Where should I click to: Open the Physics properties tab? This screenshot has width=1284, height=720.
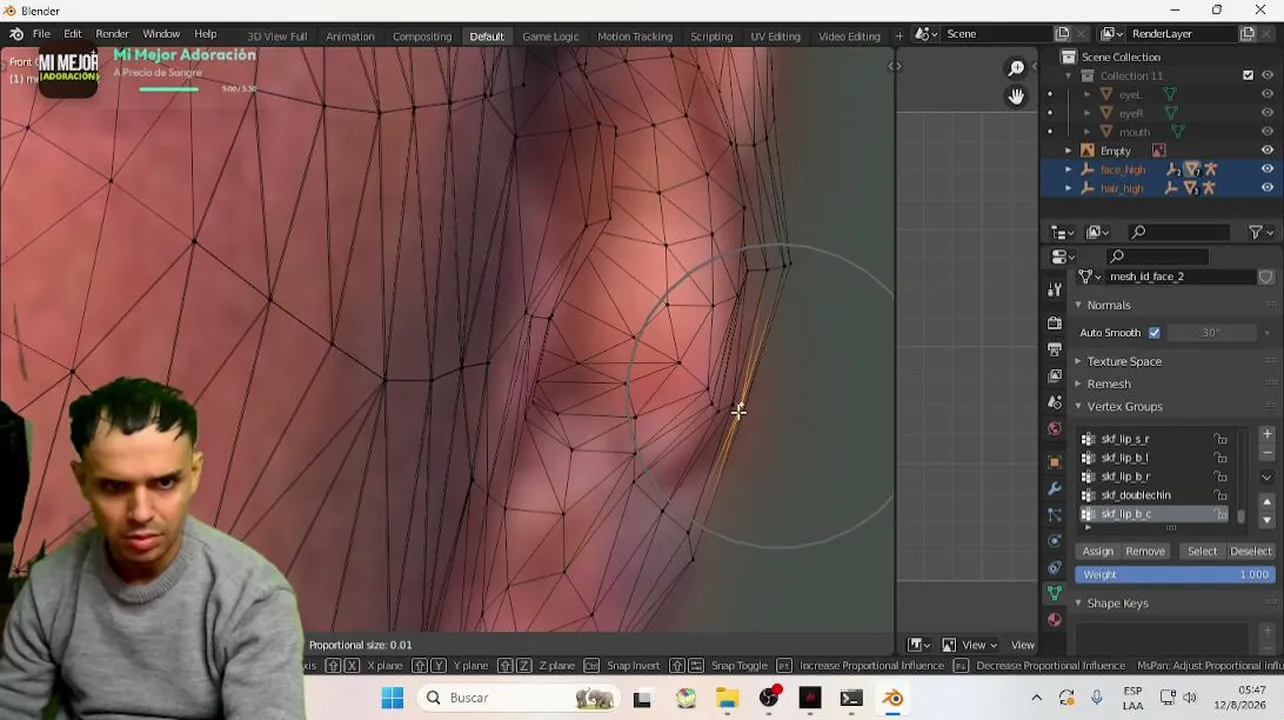[1054, 541]
